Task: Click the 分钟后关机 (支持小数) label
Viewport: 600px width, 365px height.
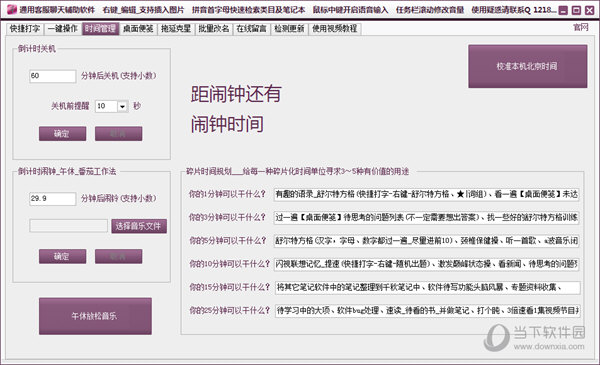Action: pos(119,76)
